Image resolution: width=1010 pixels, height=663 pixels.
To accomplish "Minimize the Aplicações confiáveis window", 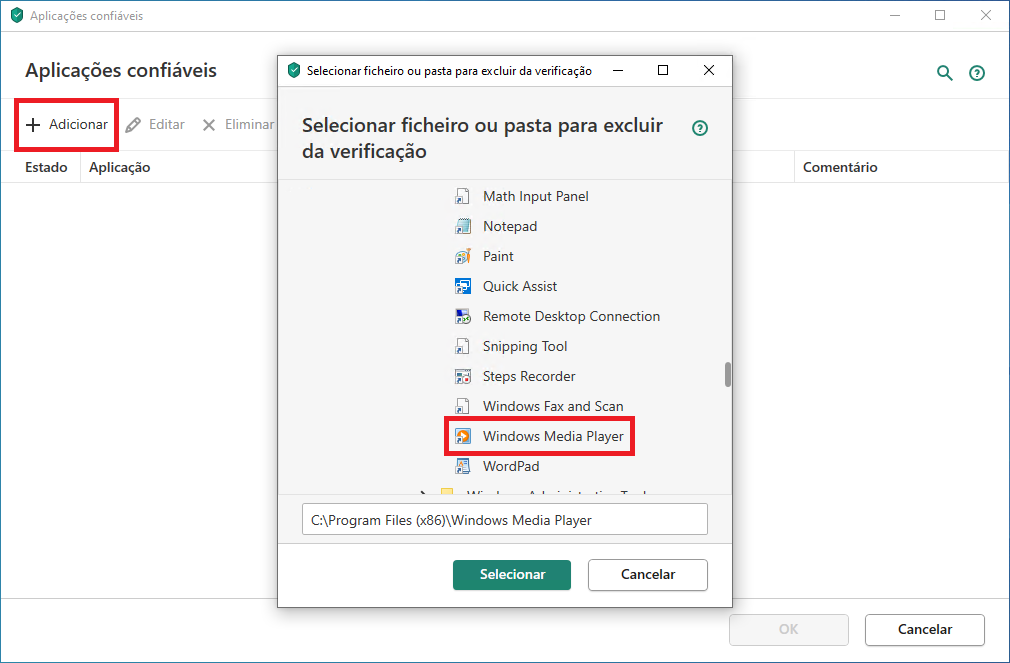I will [x=895, y=15].
